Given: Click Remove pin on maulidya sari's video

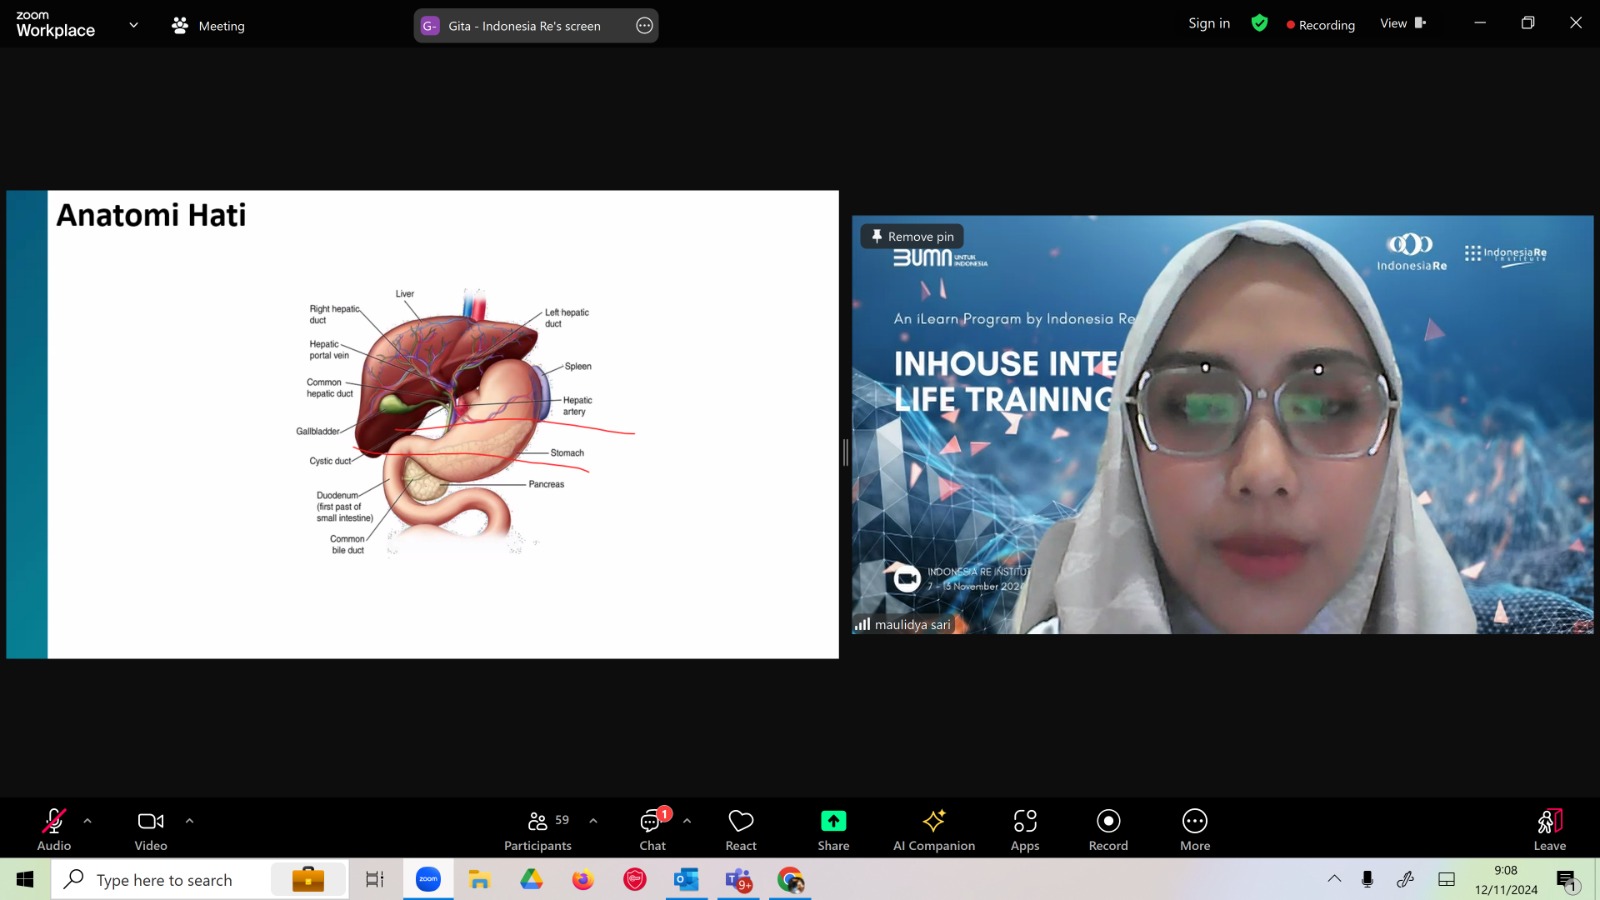Looking at the screenshot, I should point(912,236).
